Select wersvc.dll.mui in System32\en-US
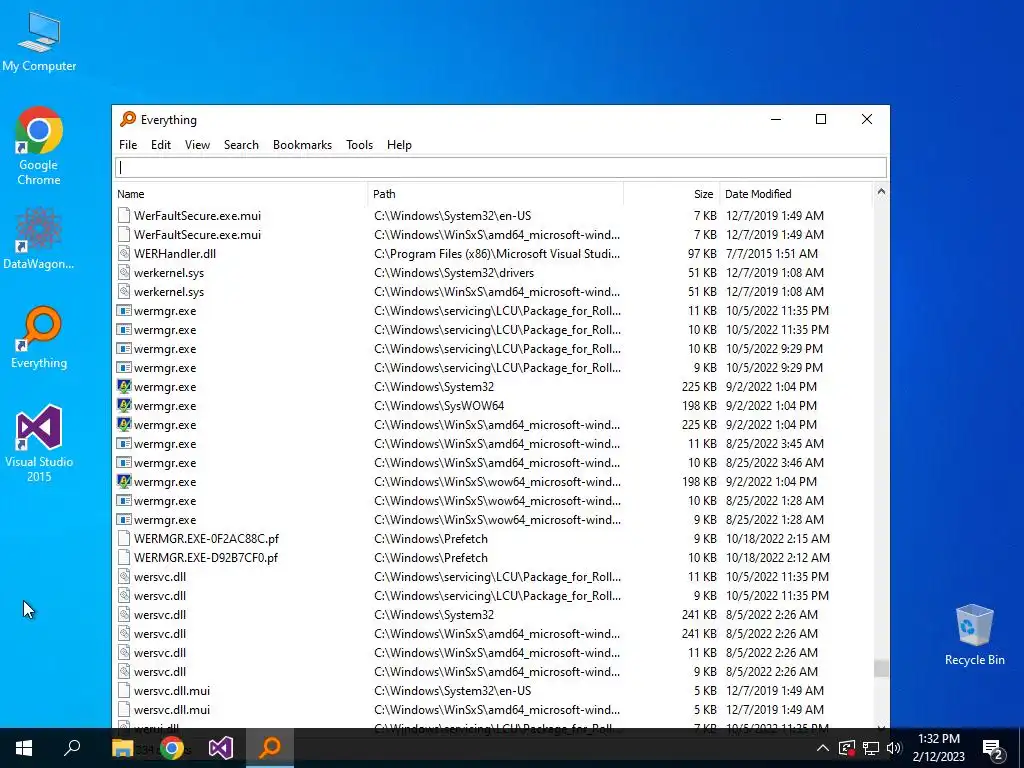 [x=493, y=690]
